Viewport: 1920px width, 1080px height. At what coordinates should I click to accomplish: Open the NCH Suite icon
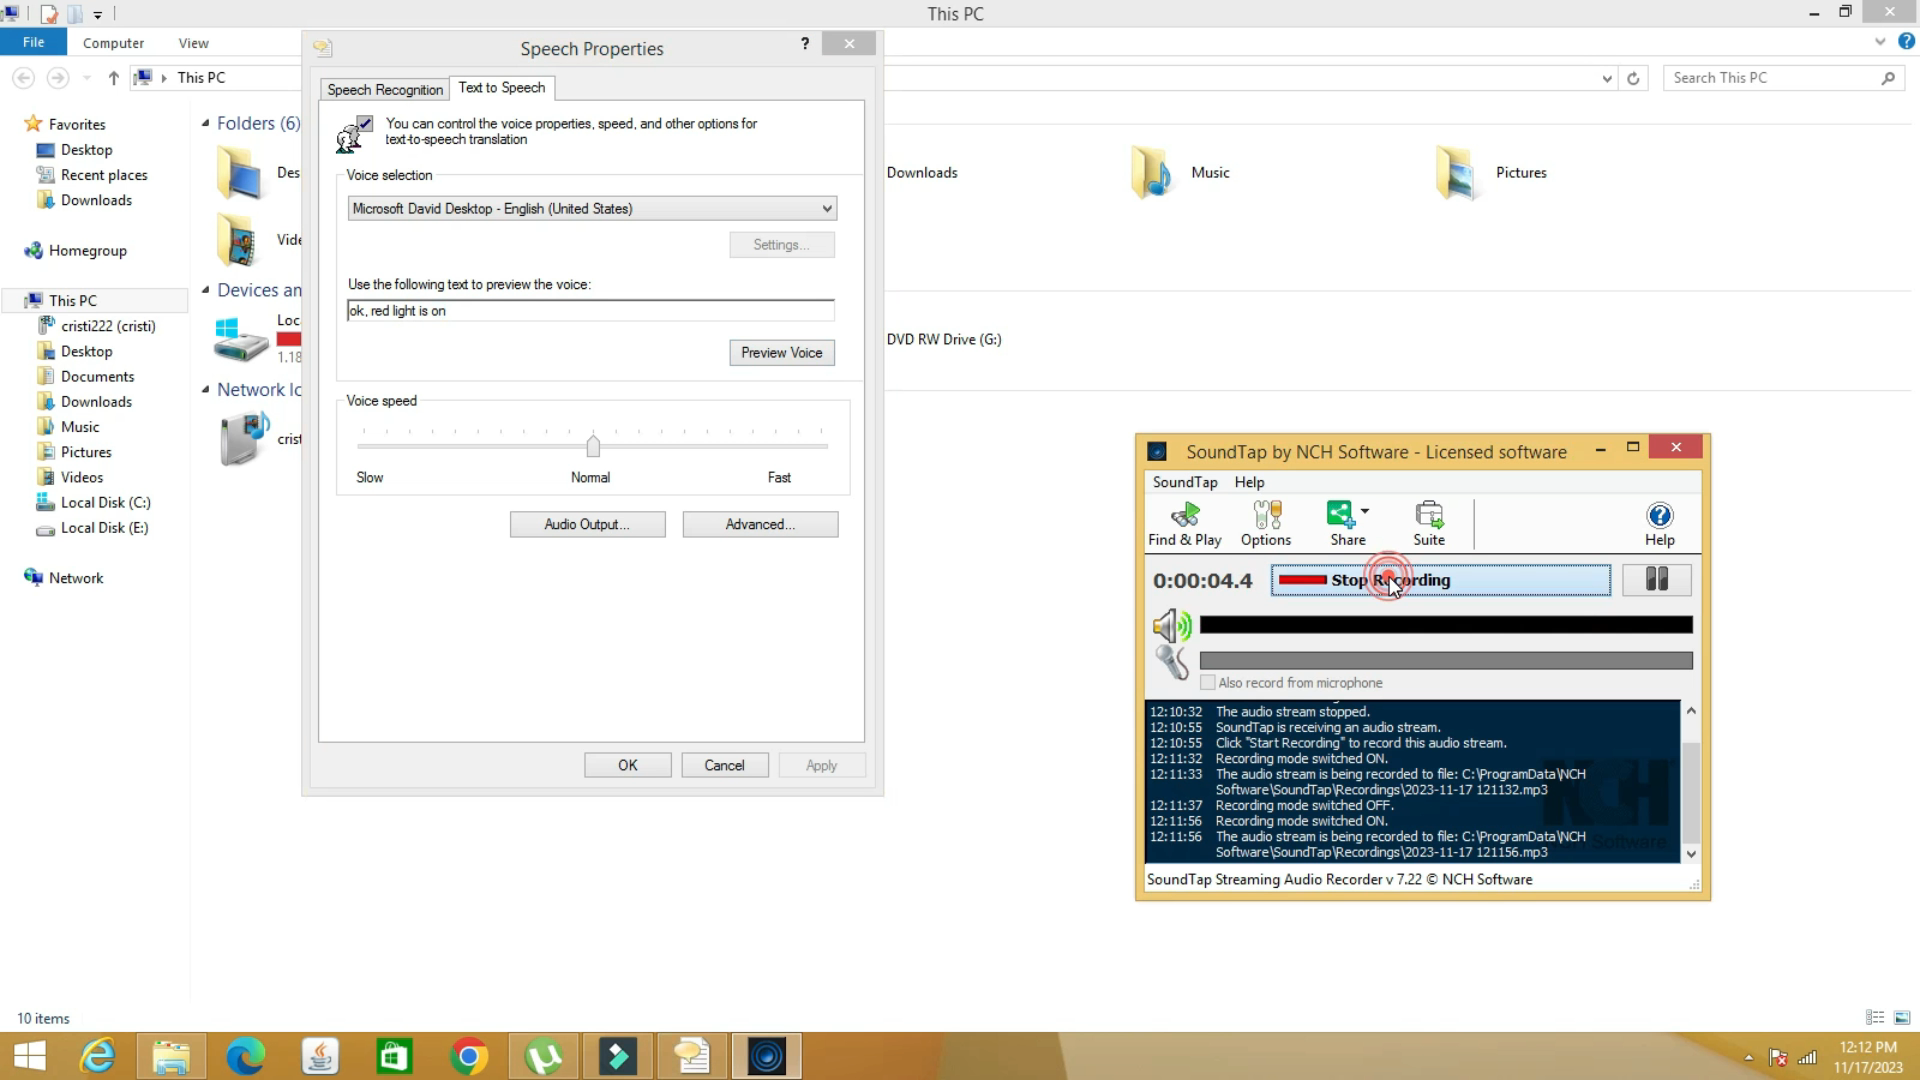pos(1428,524)
